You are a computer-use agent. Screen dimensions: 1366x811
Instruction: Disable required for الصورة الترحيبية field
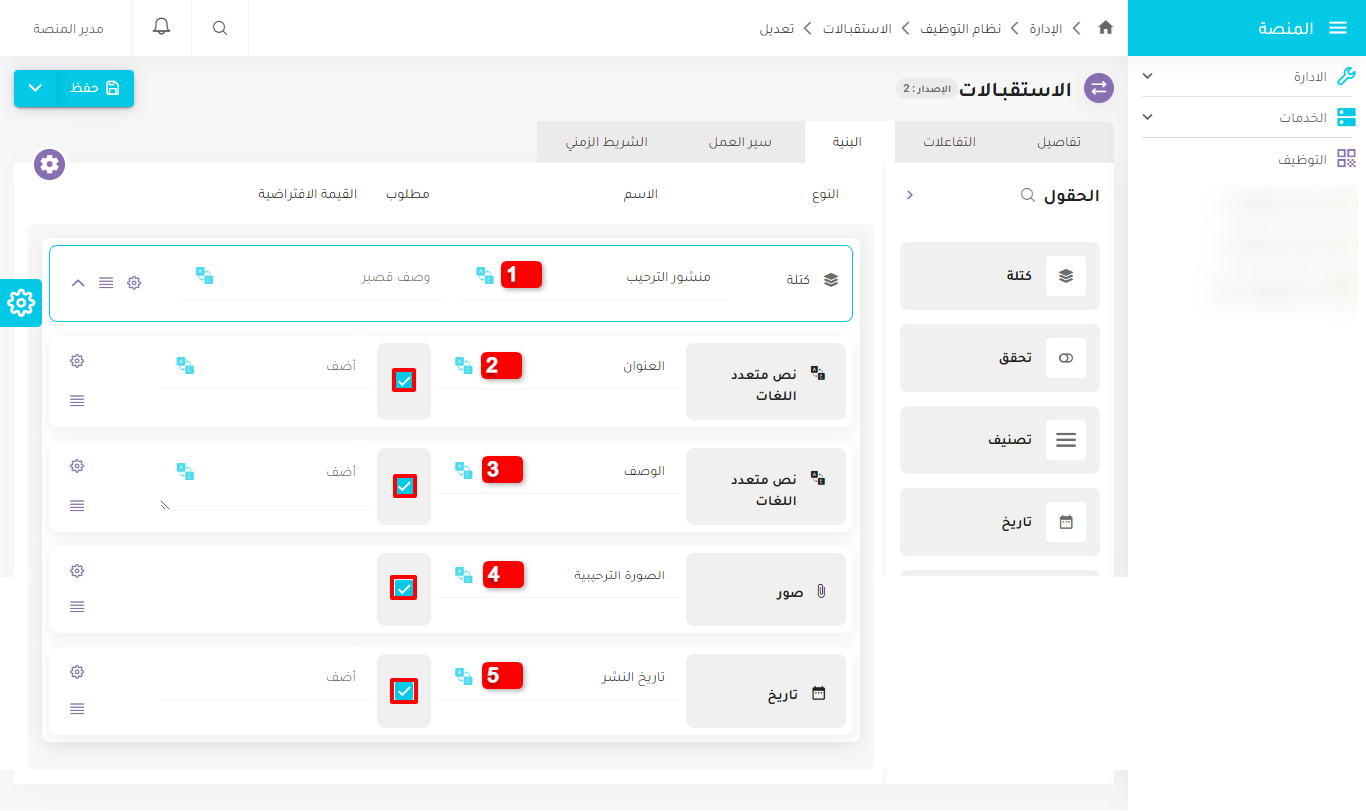coord(403,588)
